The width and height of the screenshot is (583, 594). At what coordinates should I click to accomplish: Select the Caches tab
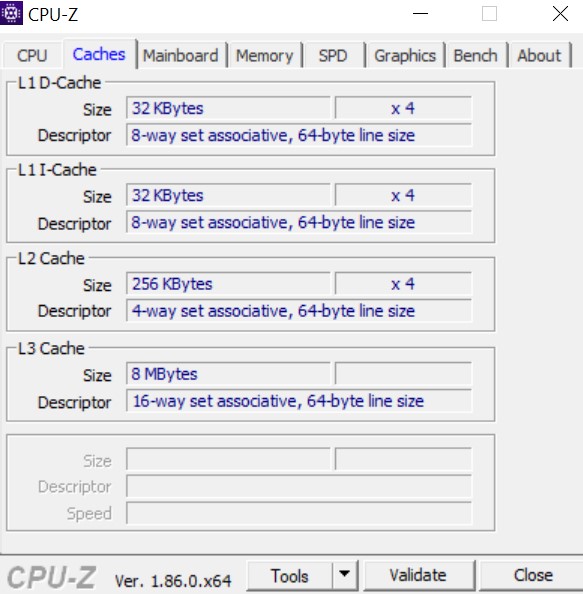tap(99, 54)
